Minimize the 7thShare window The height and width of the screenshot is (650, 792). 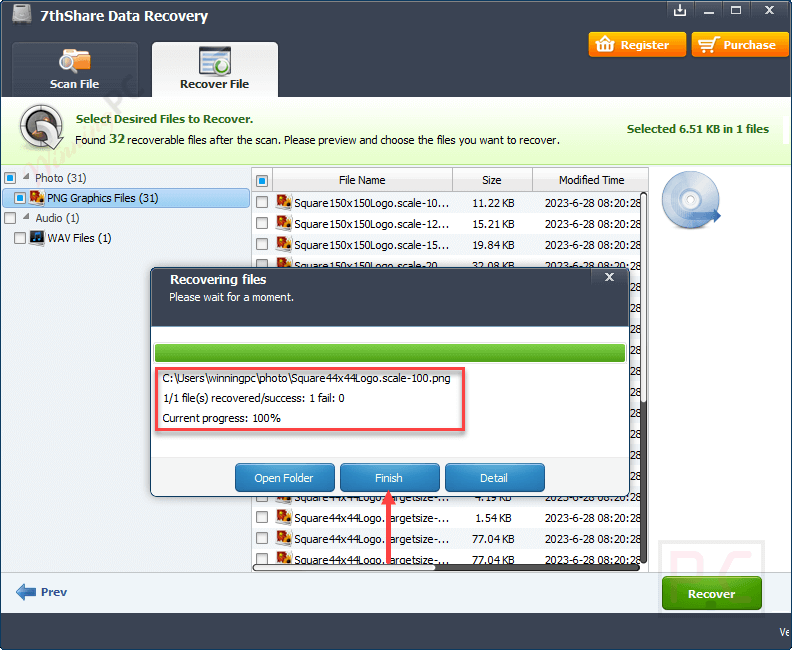tap(709, 10)
